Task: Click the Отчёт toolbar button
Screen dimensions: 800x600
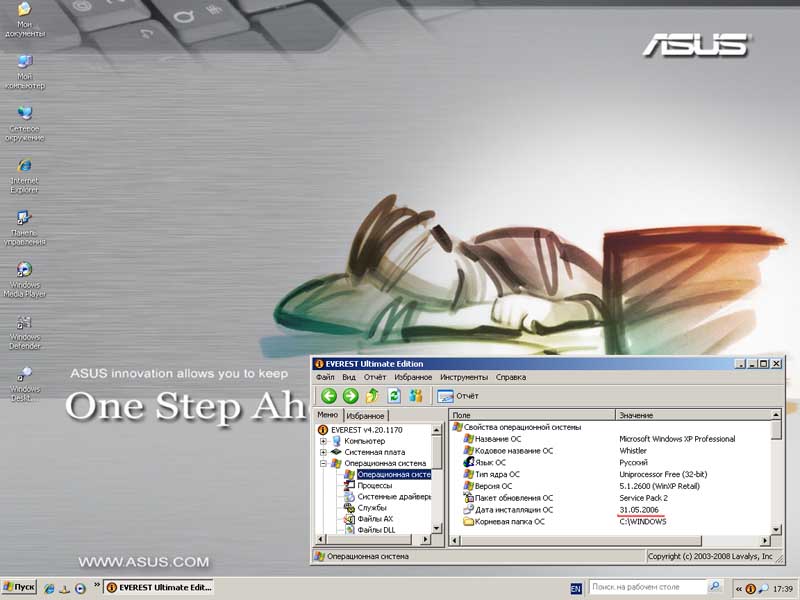Action: click(459, 396)
